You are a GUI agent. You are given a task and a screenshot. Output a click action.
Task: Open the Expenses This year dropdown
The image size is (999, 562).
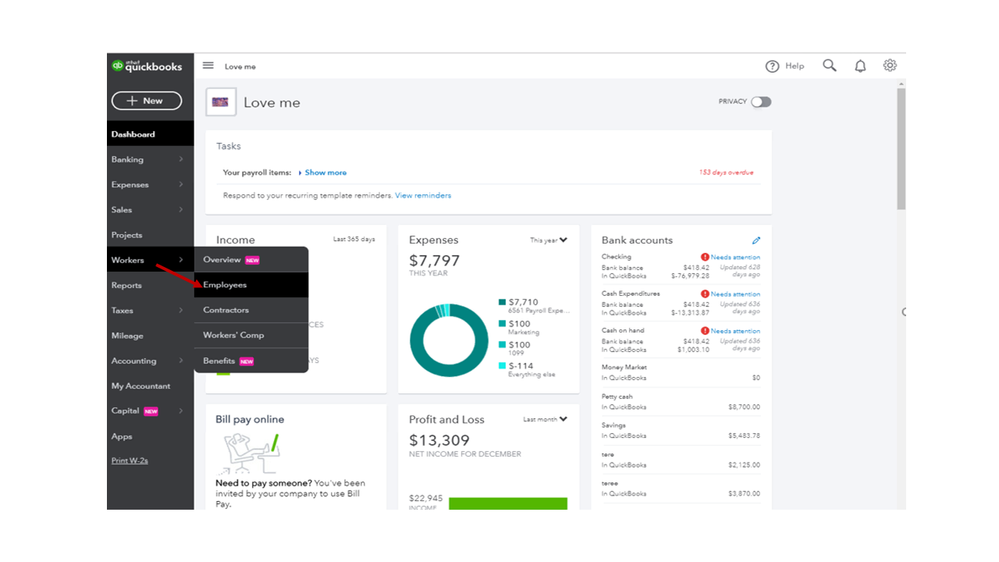[549, 240]
